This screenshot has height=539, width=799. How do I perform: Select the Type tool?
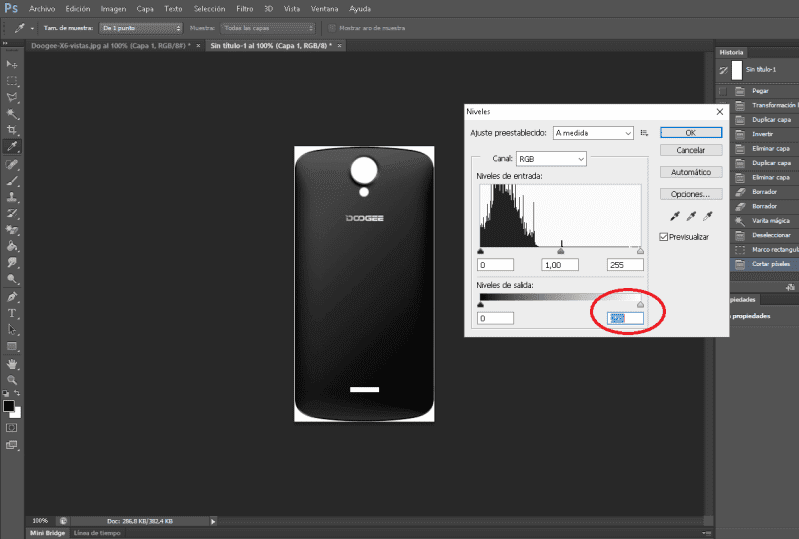tap(12, 313)
